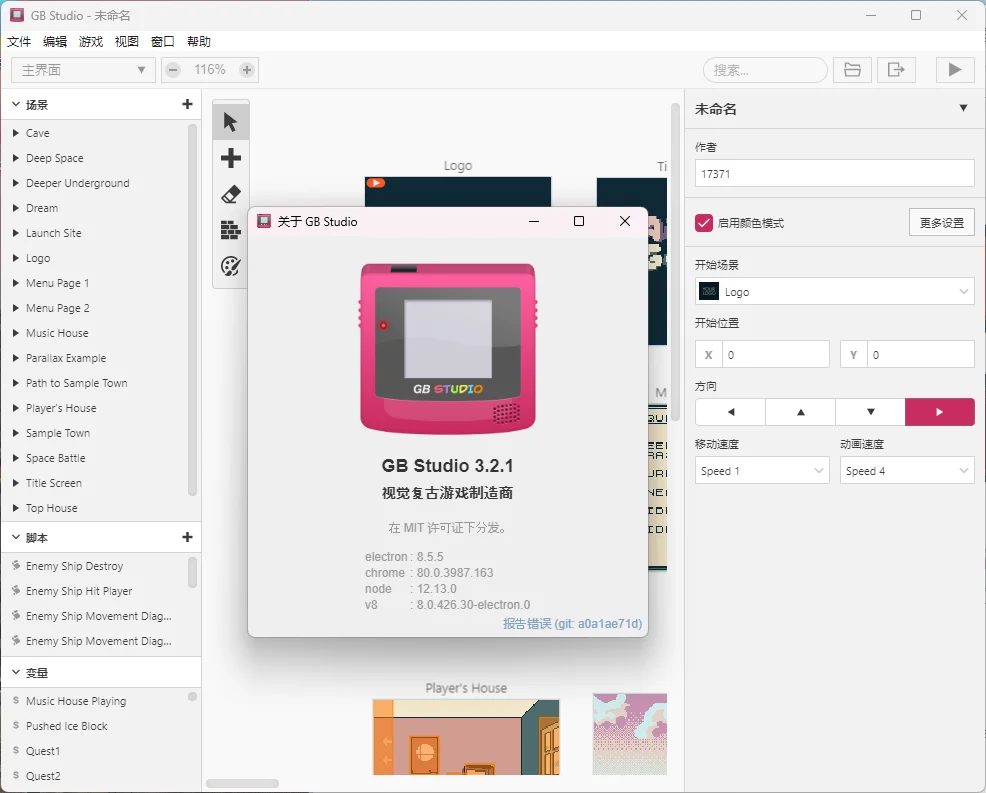The height and width of the screenshot is (793, 986).
Task: Activate the add (plus) tool
Action: (230, 157)
